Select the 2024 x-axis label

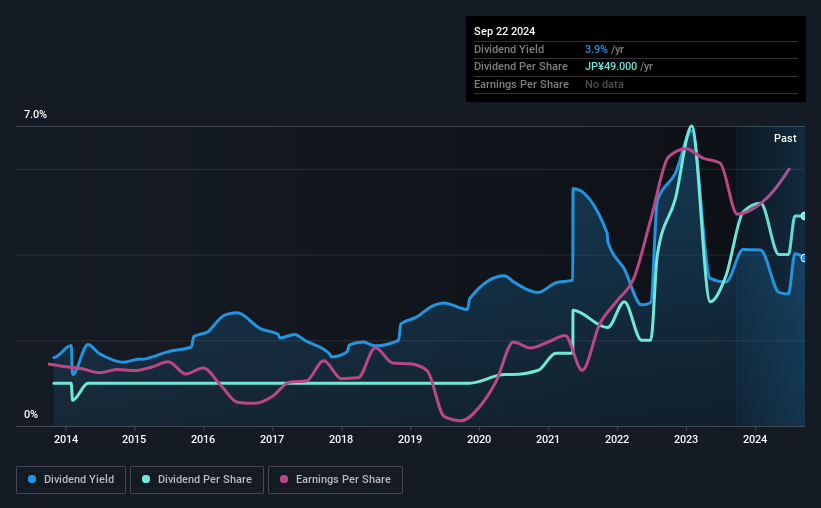click(755, 439)
